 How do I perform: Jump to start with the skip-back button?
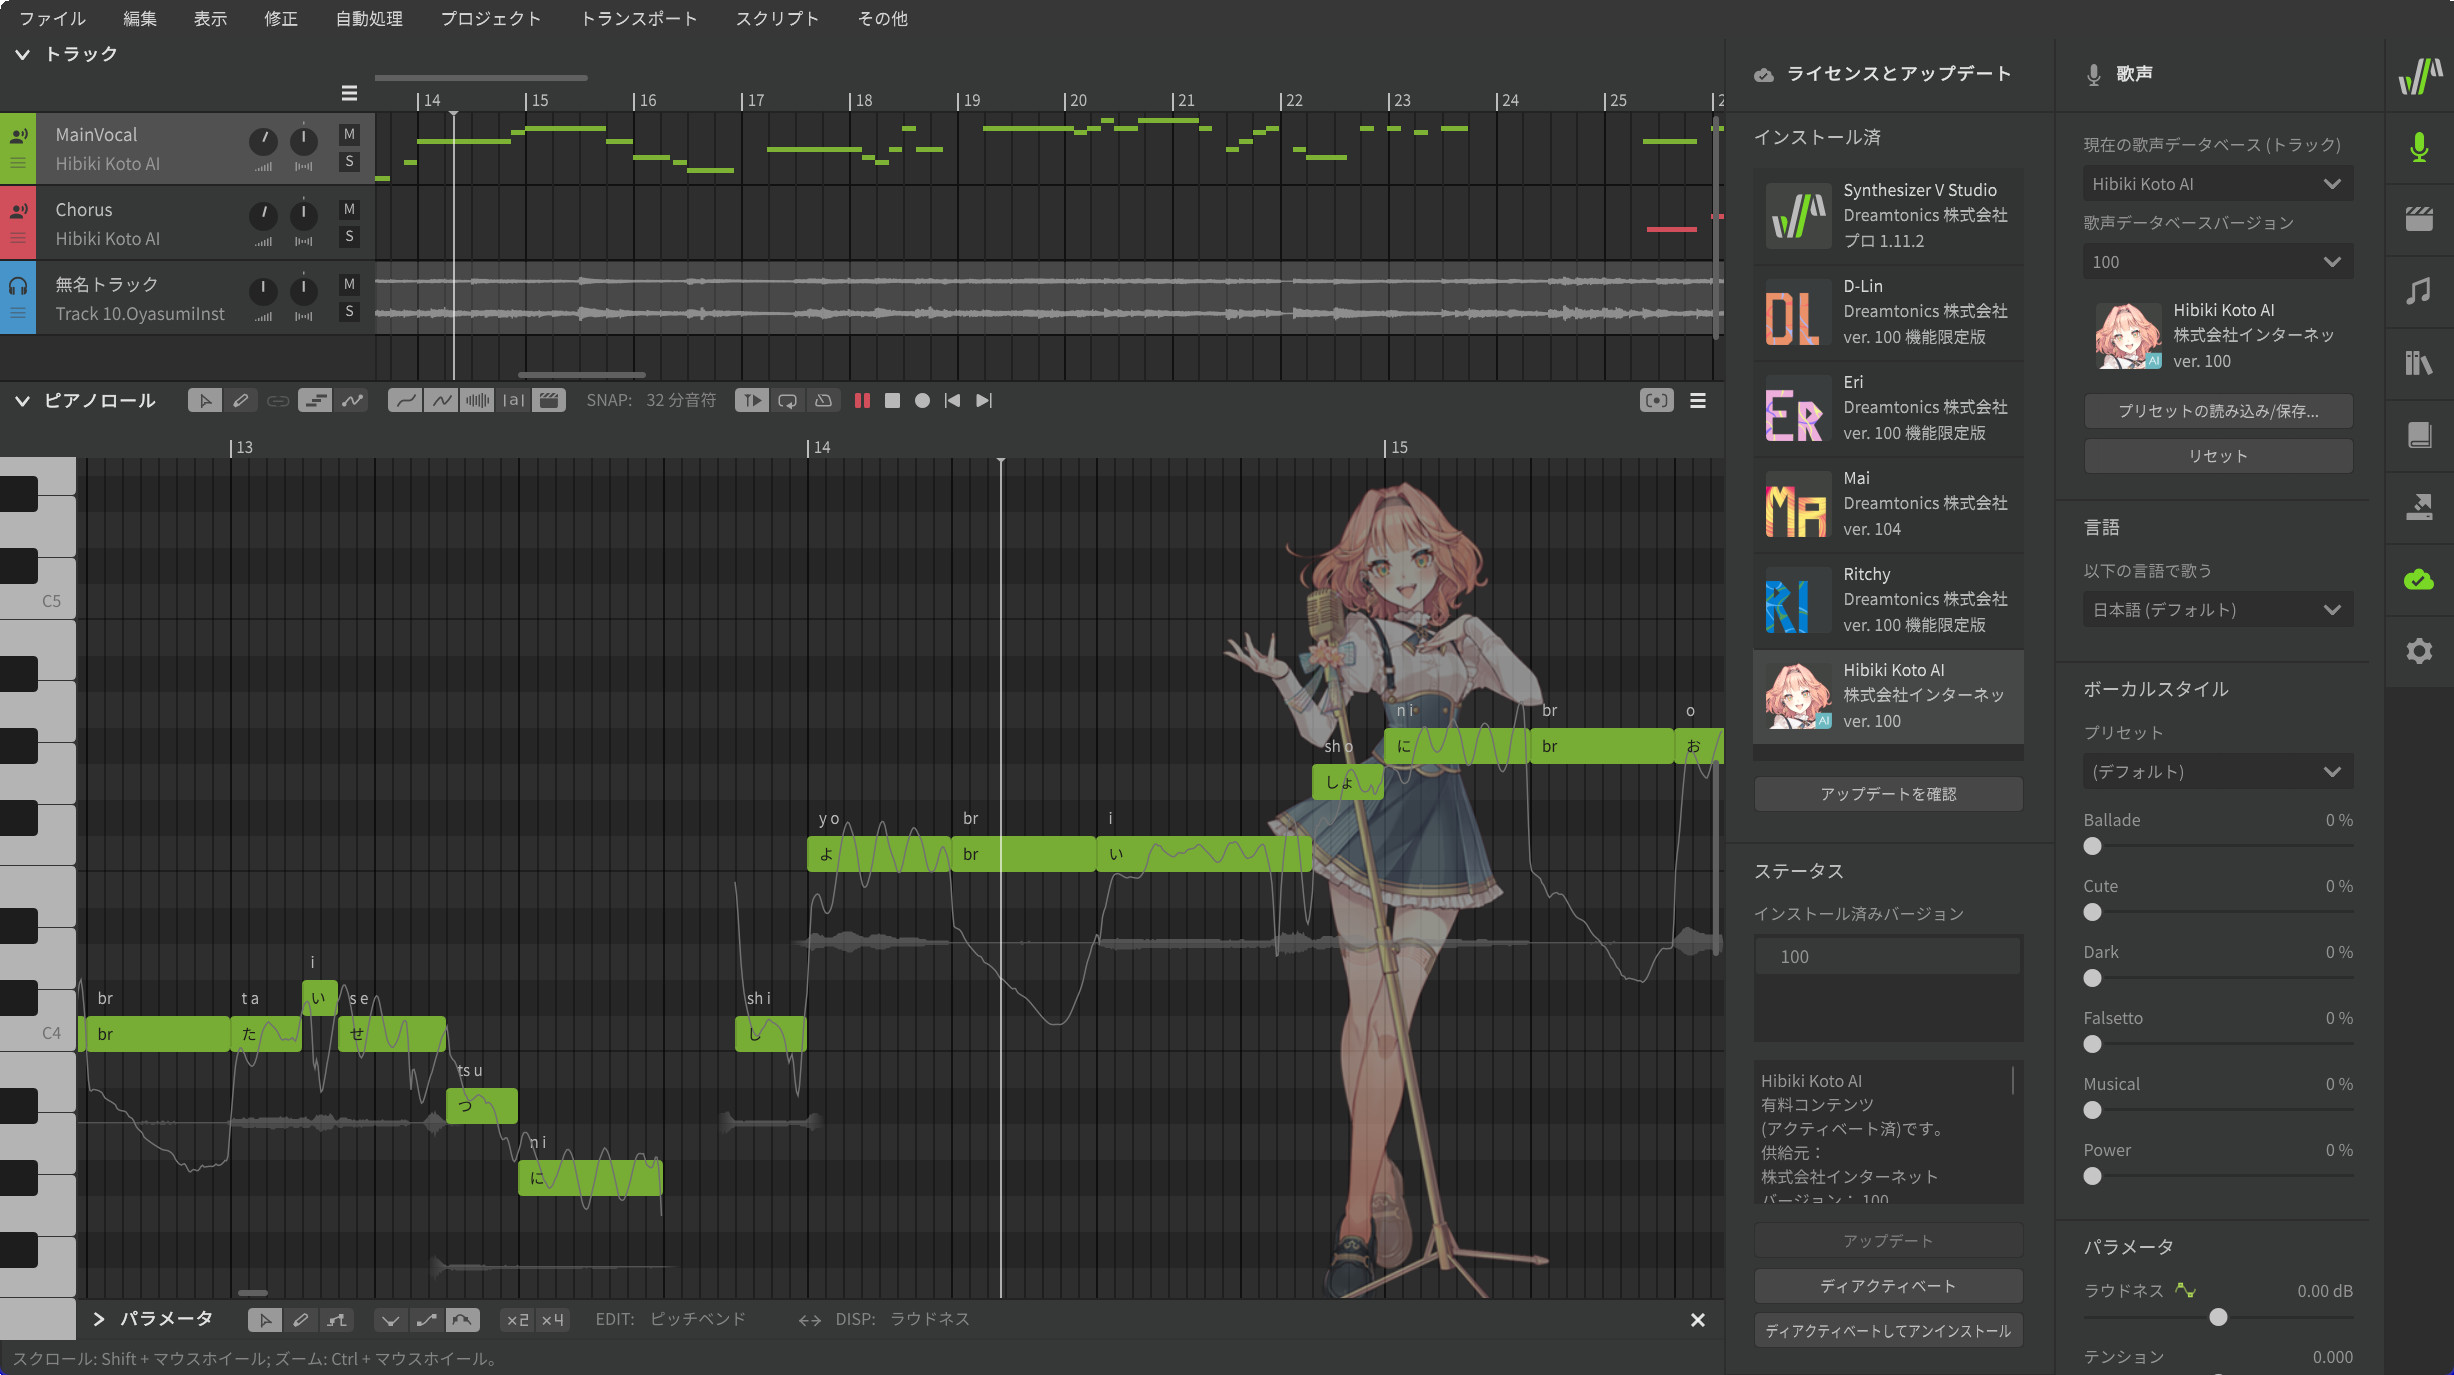(953, 400)
